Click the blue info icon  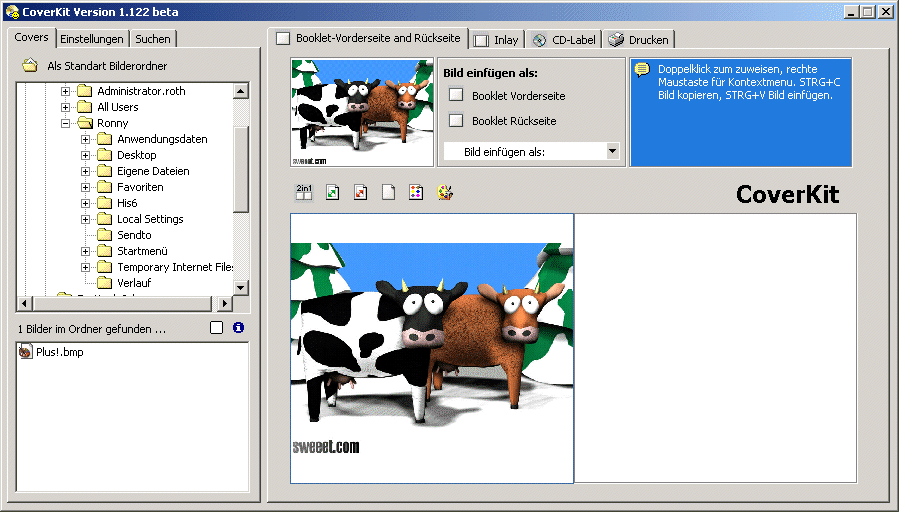pos(238,327)
